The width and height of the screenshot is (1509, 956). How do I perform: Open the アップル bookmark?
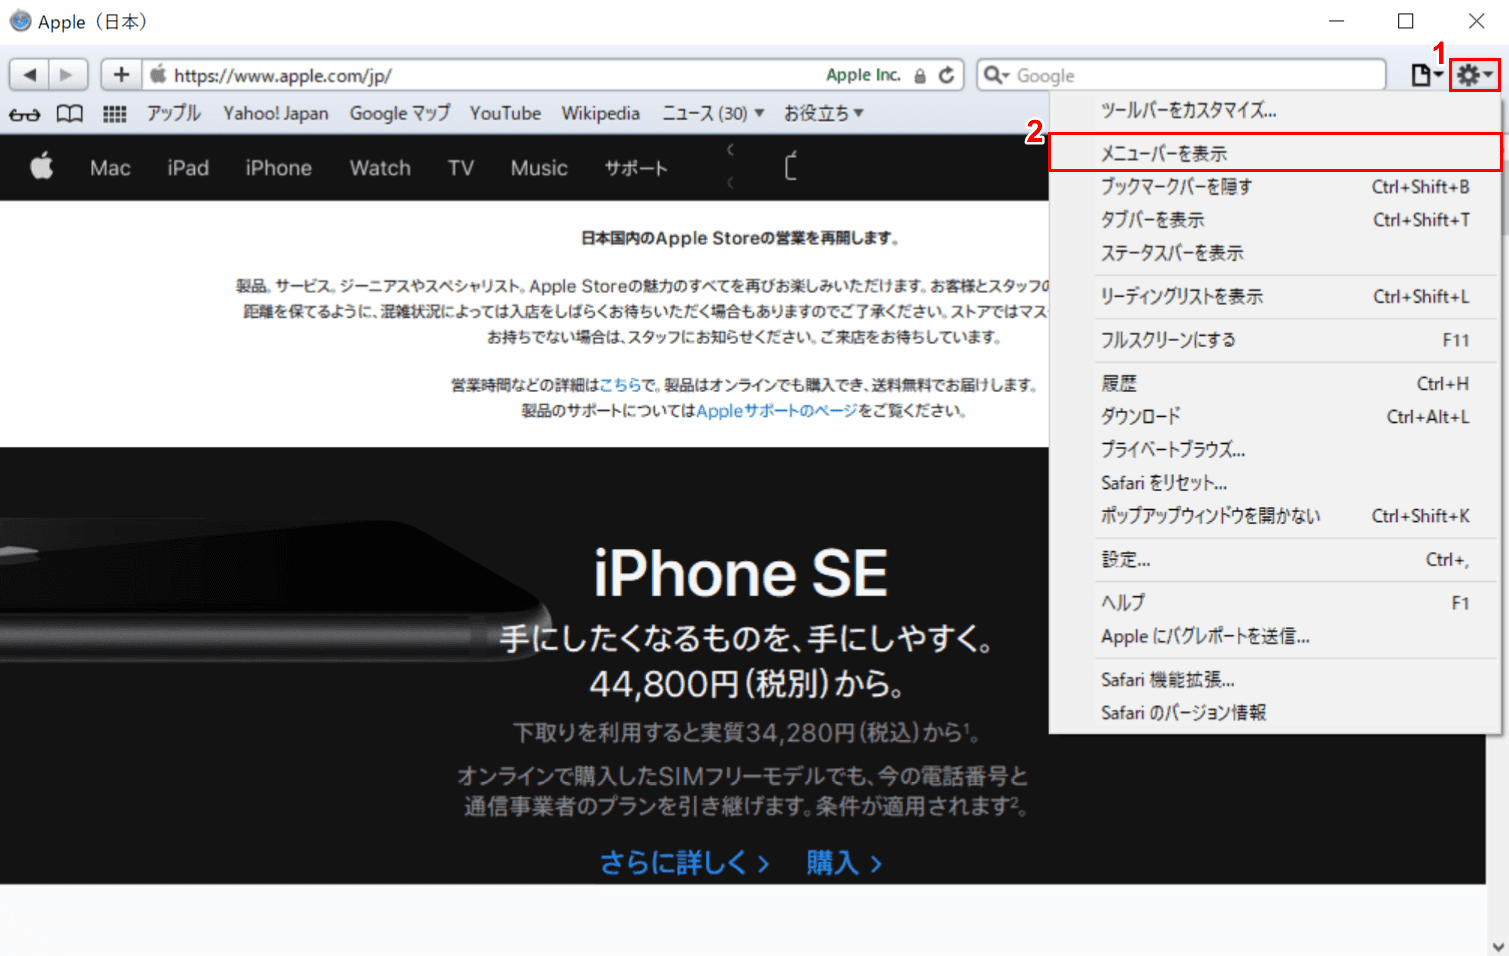pos(174,113)
